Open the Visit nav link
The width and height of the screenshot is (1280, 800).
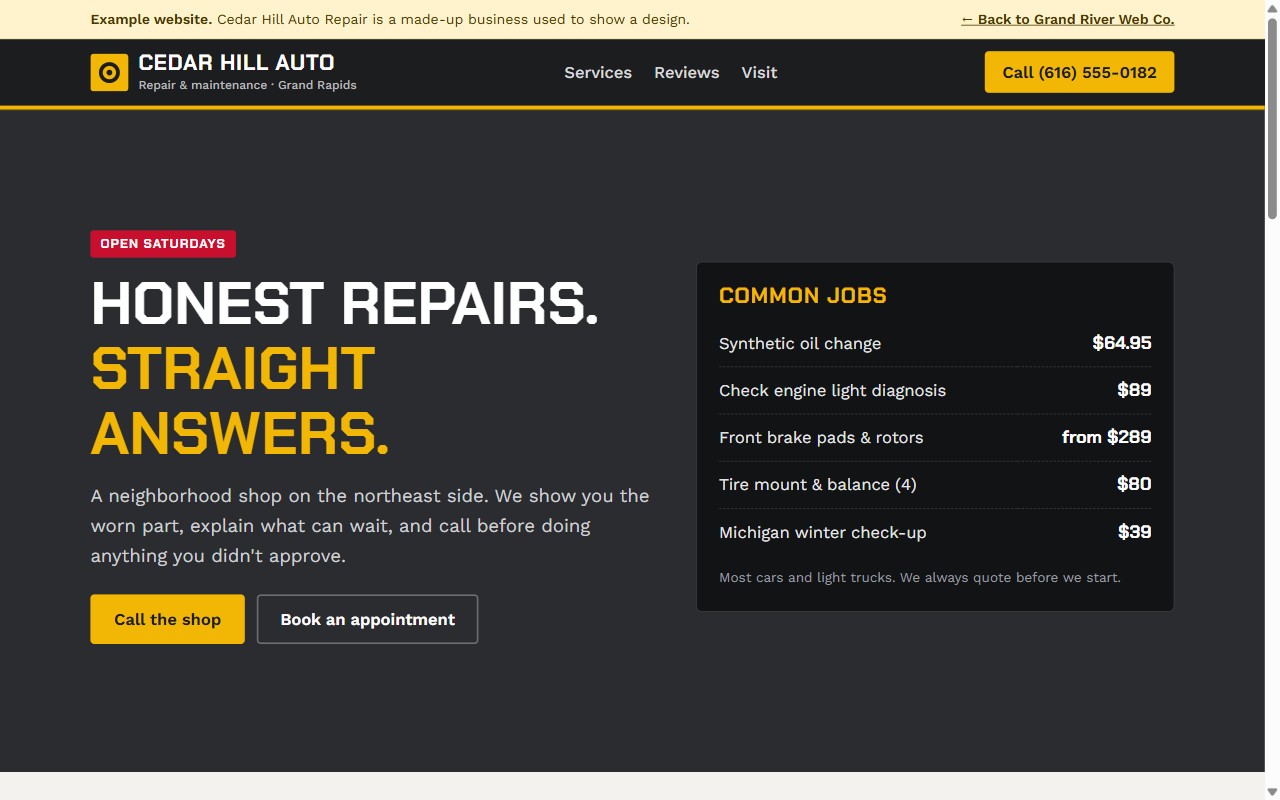point(759,72)
